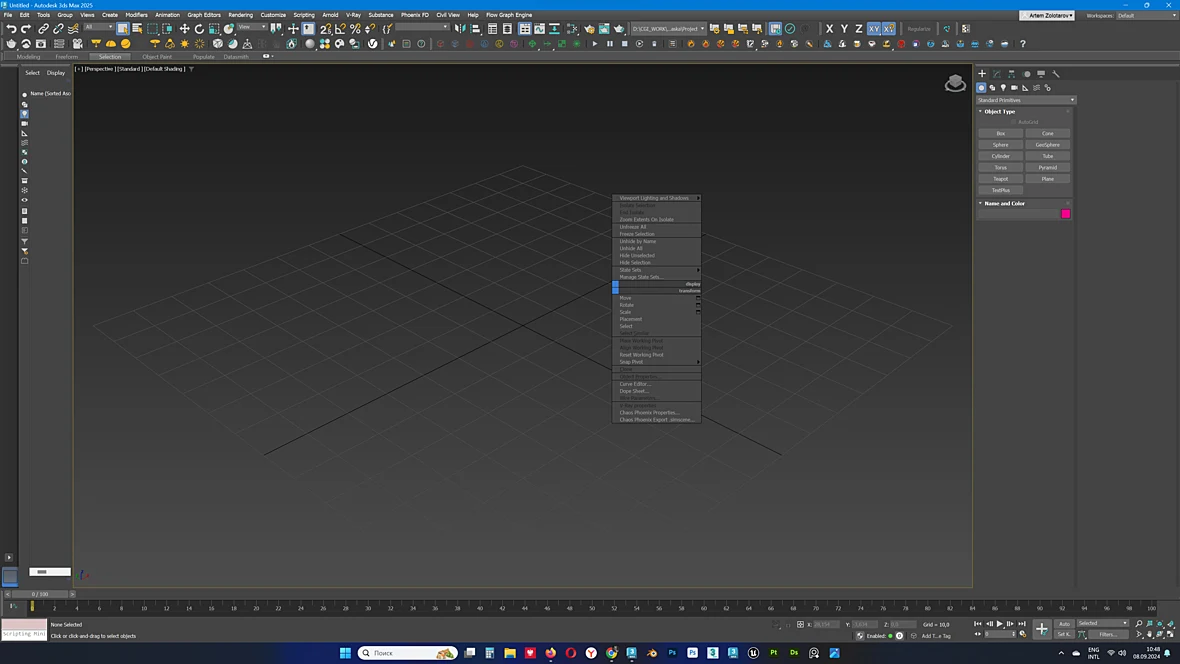The height and width of the screenshot is (664, 1180).
Task: Toggle Set Key mode
Action: pos(1064,634)
